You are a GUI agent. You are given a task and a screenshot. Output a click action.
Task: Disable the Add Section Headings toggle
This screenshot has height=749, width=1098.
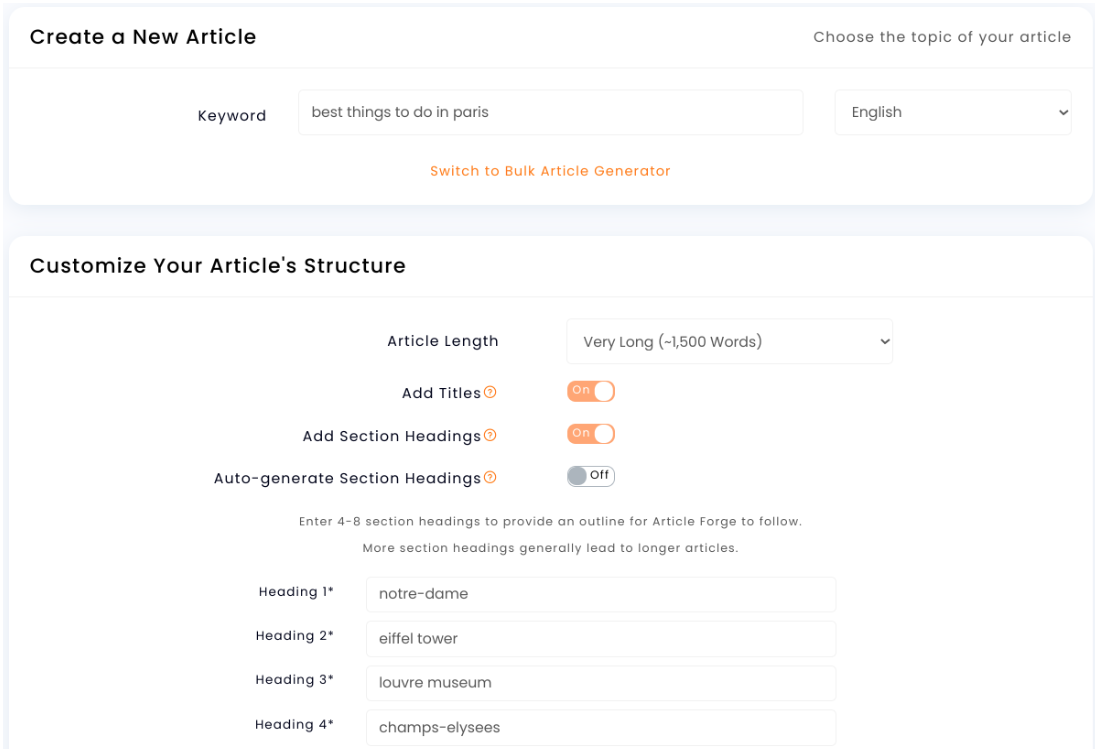coord(591,433)
